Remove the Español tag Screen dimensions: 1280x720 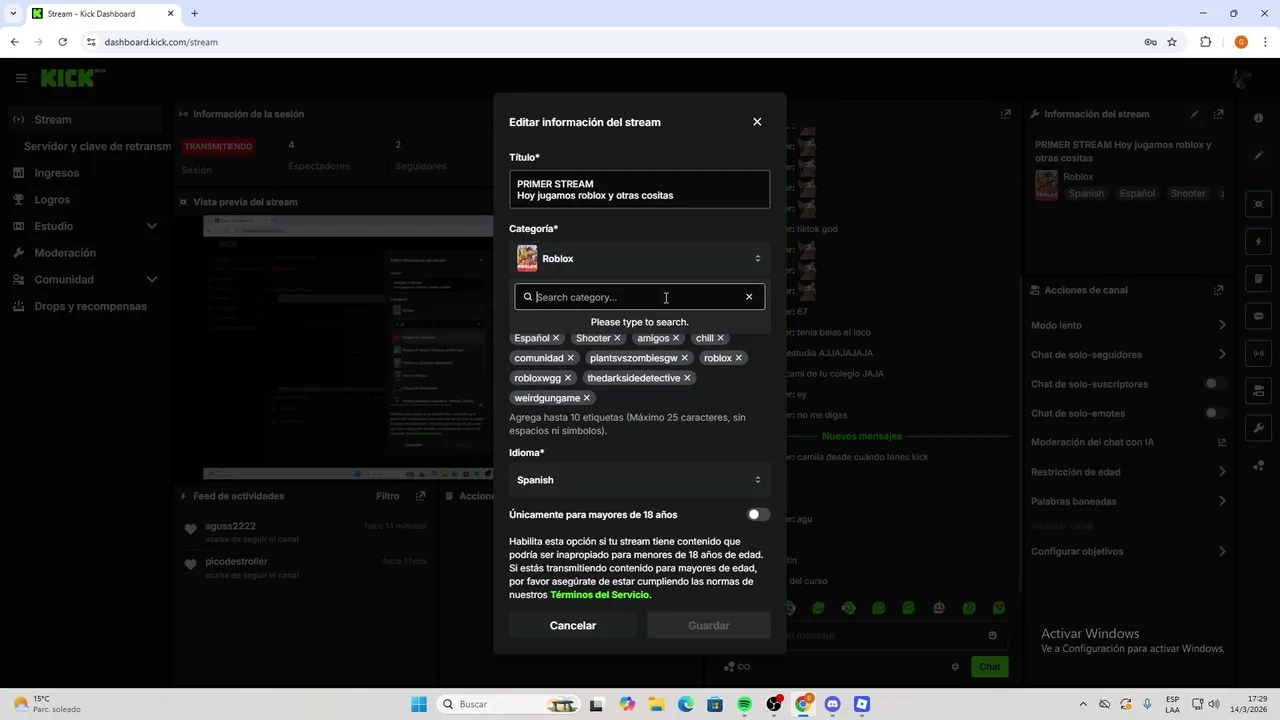[556, 338]
